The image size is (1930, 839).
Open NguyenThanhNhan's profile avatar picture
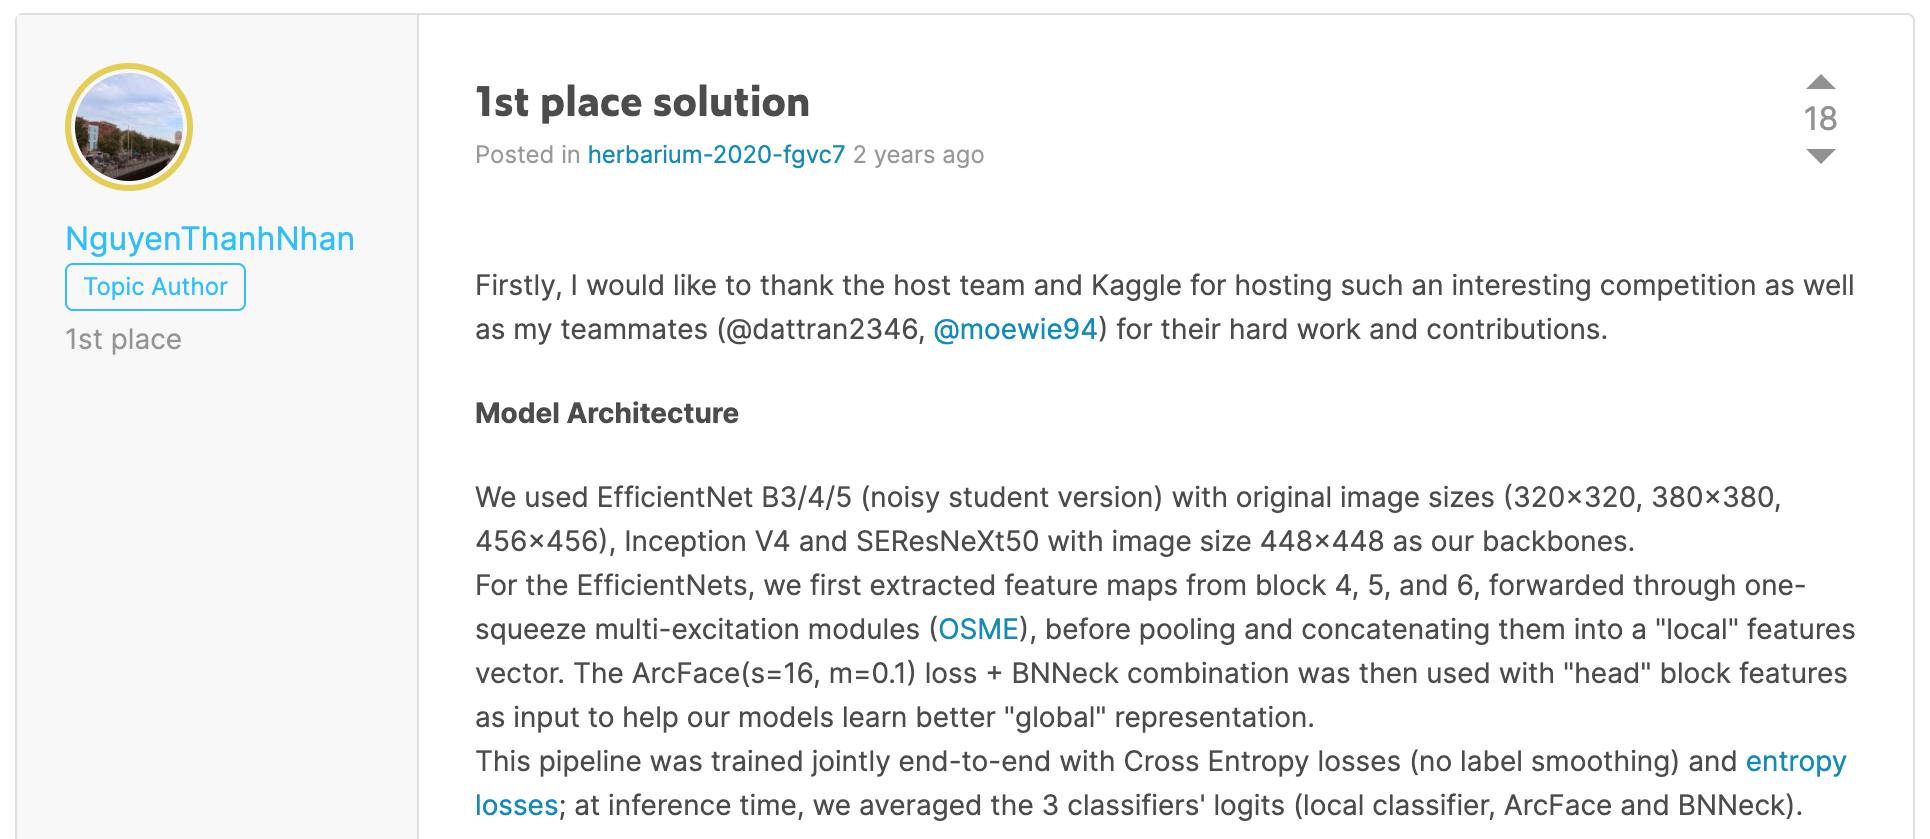click(129, 127)
